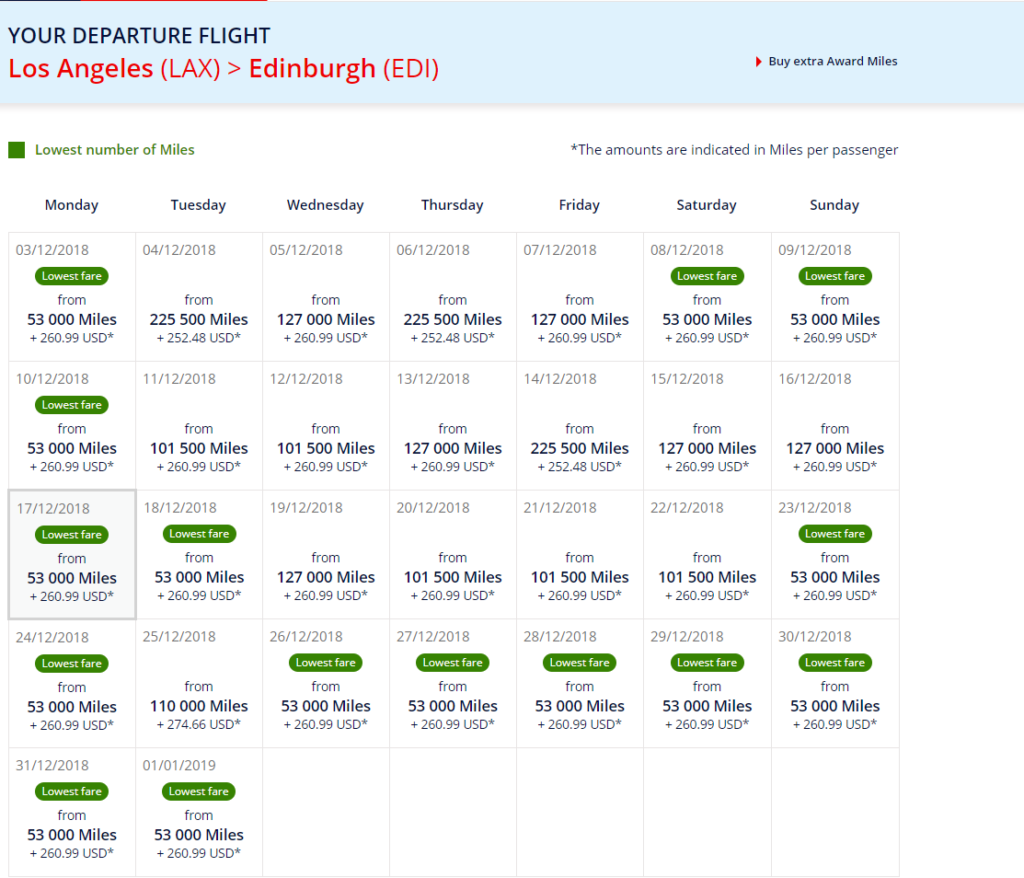
Task: Select the Lowest fare badge on 03/12/2018
Action: point(71,276)
